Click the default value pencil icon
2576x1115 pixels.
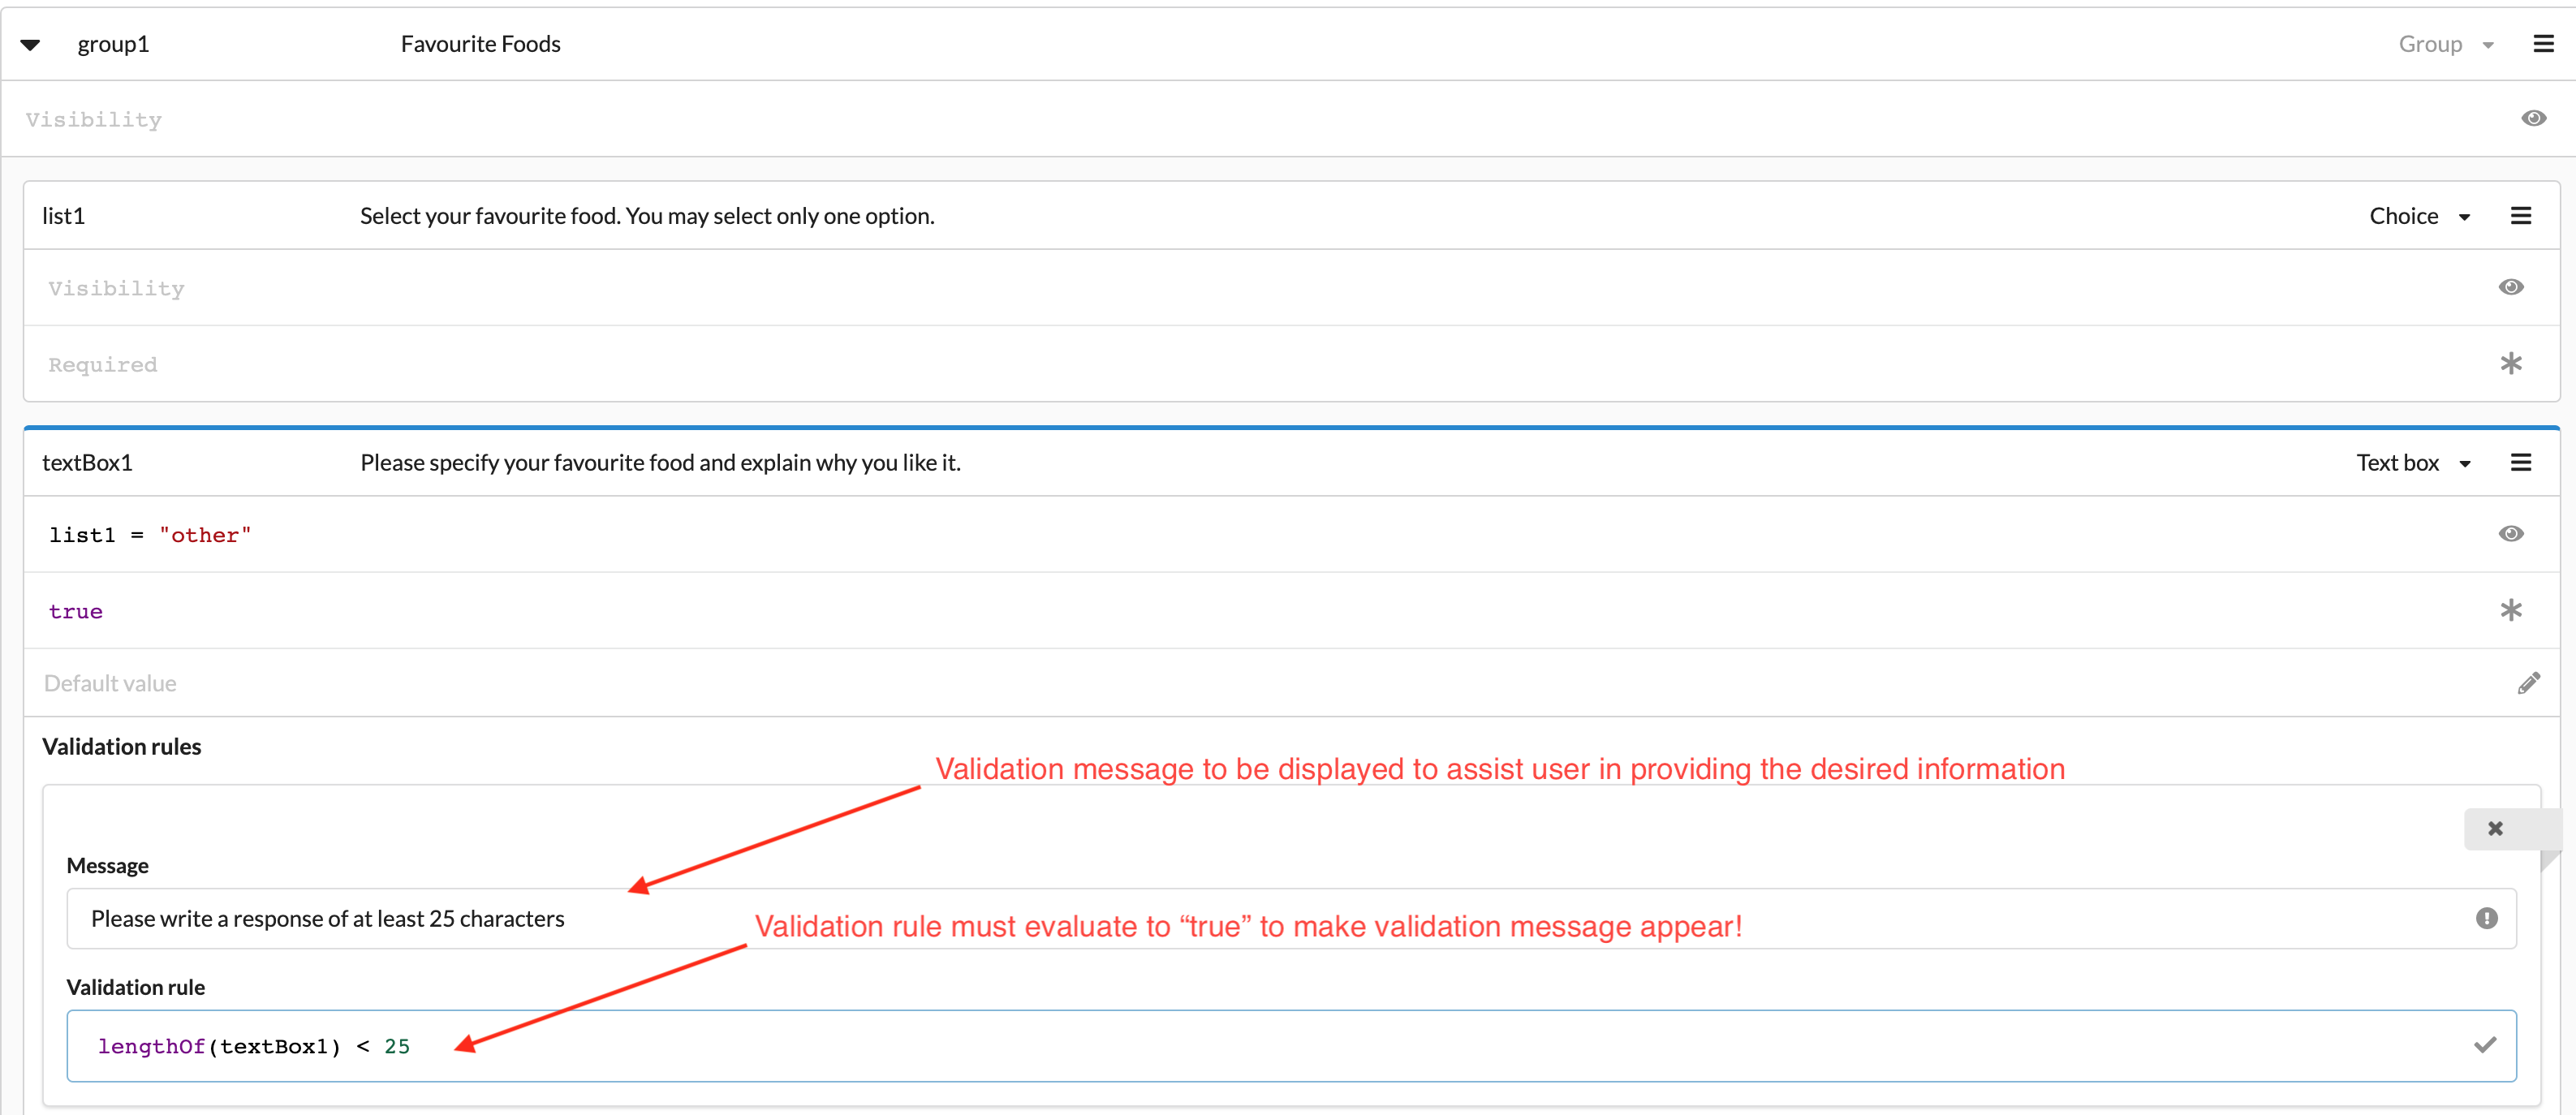click(x=2528, y=683)
